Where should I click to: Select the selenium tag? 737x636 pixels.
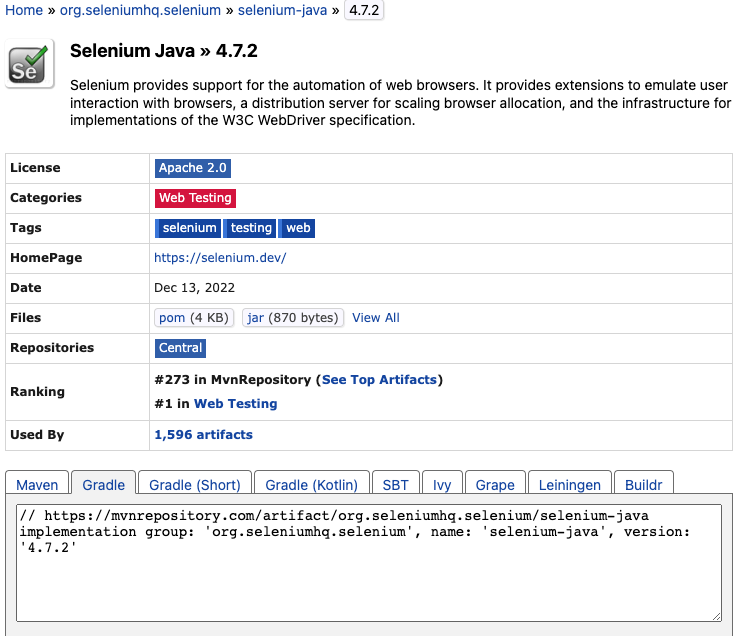188,228
